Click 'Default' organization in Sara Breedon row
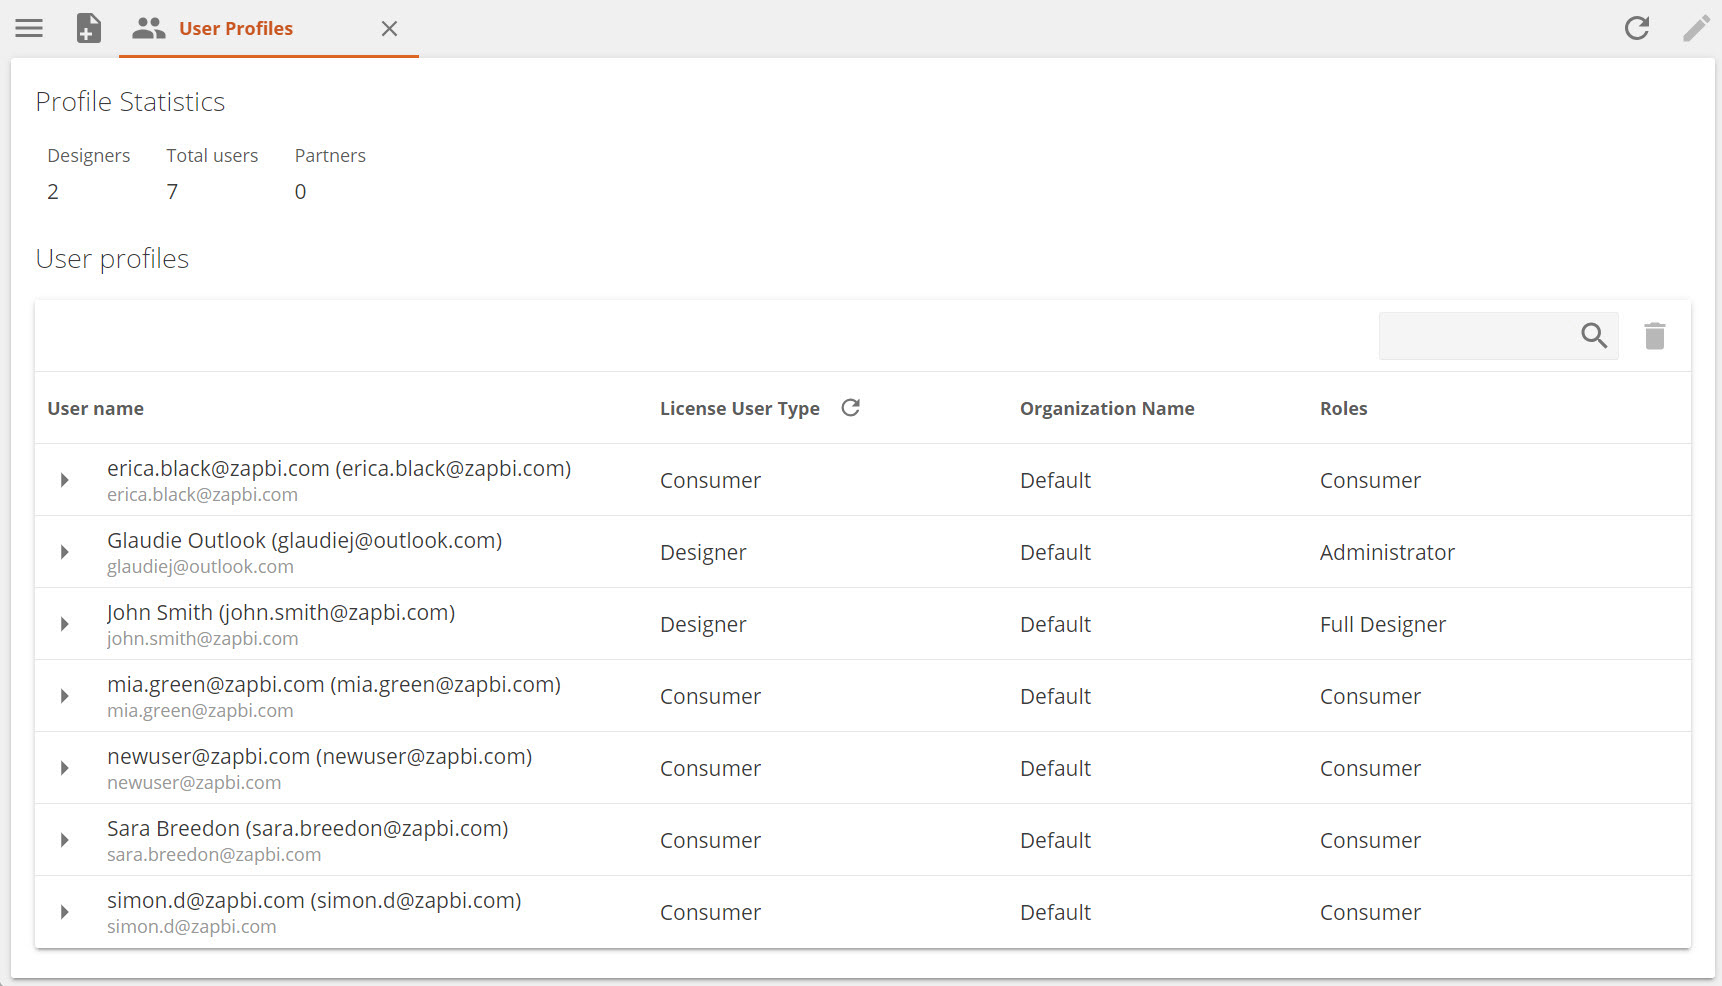The height and width of the screenshot is (986, 1722). click(1055, 840)
